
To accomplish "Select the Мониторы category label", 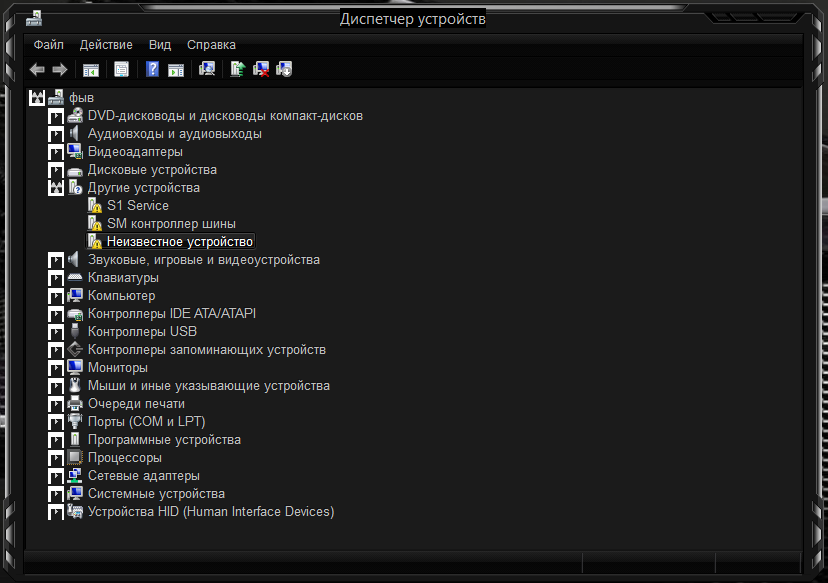I will pyautogui.click(x=118, y=368).
